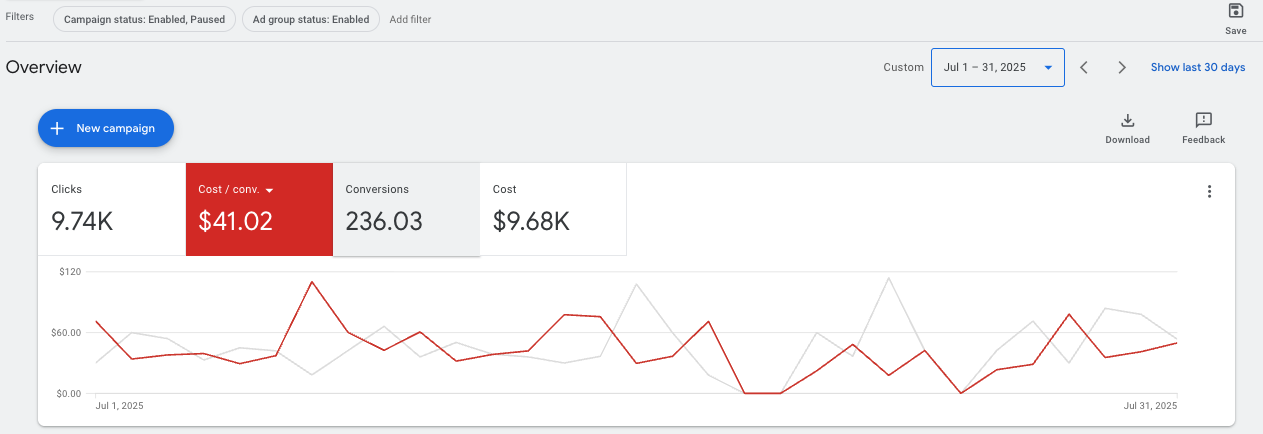Click the Download chart icon

[x=1127, y=121]
